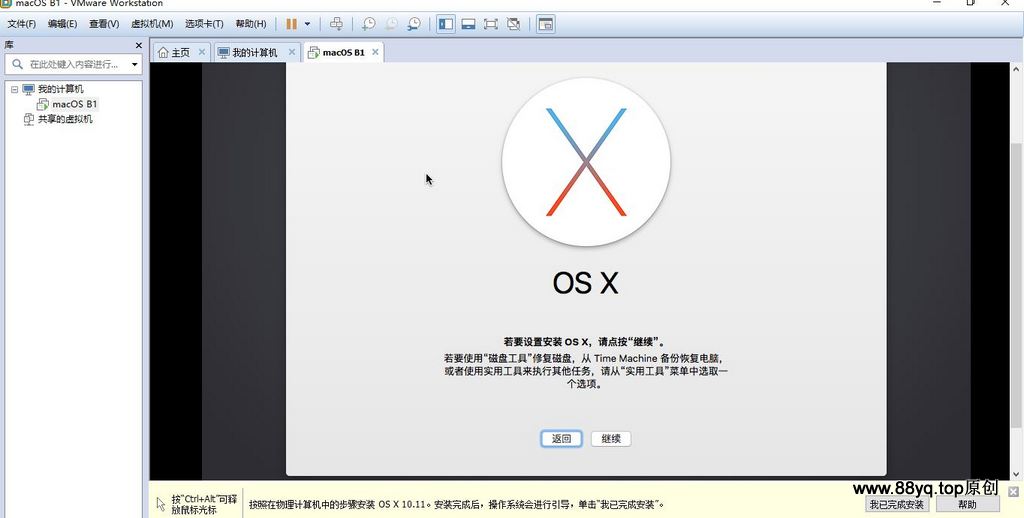Click the VM icon on macOS B1 tab
This screenshot has height=518, width=1024.
(x=313, y=52)
